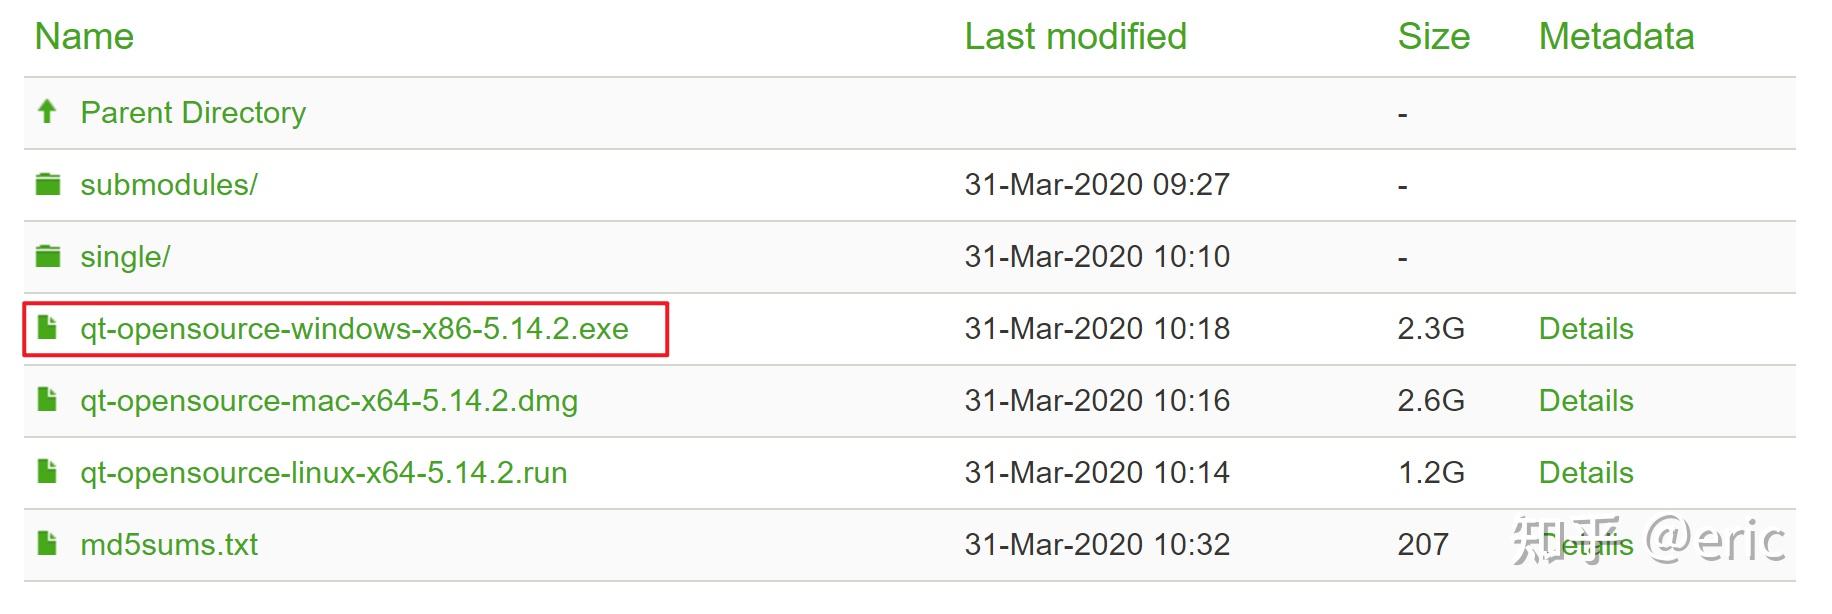Click the file icon beside md5sums.txt

pyautogui.click(x=46, y=543)
